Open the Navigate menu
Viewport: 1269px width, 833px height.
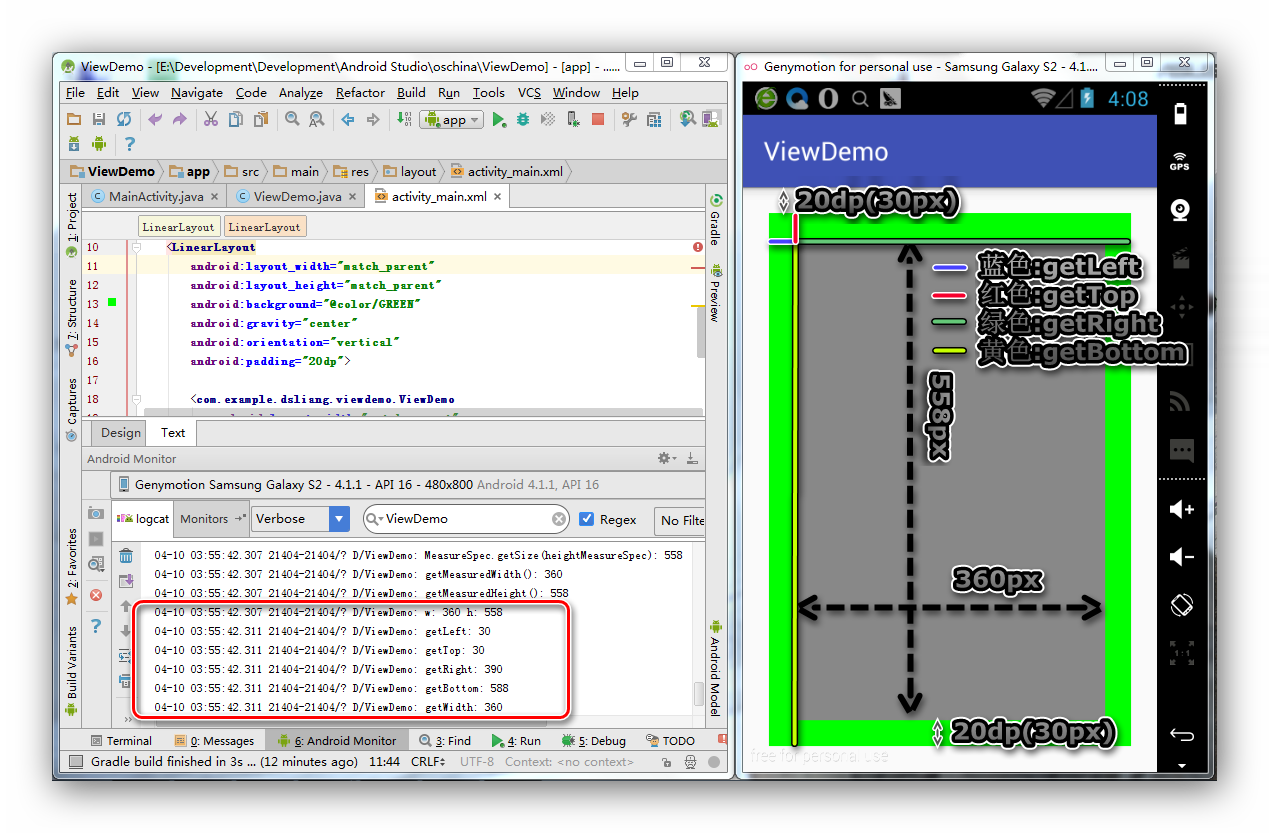(196, 92)
